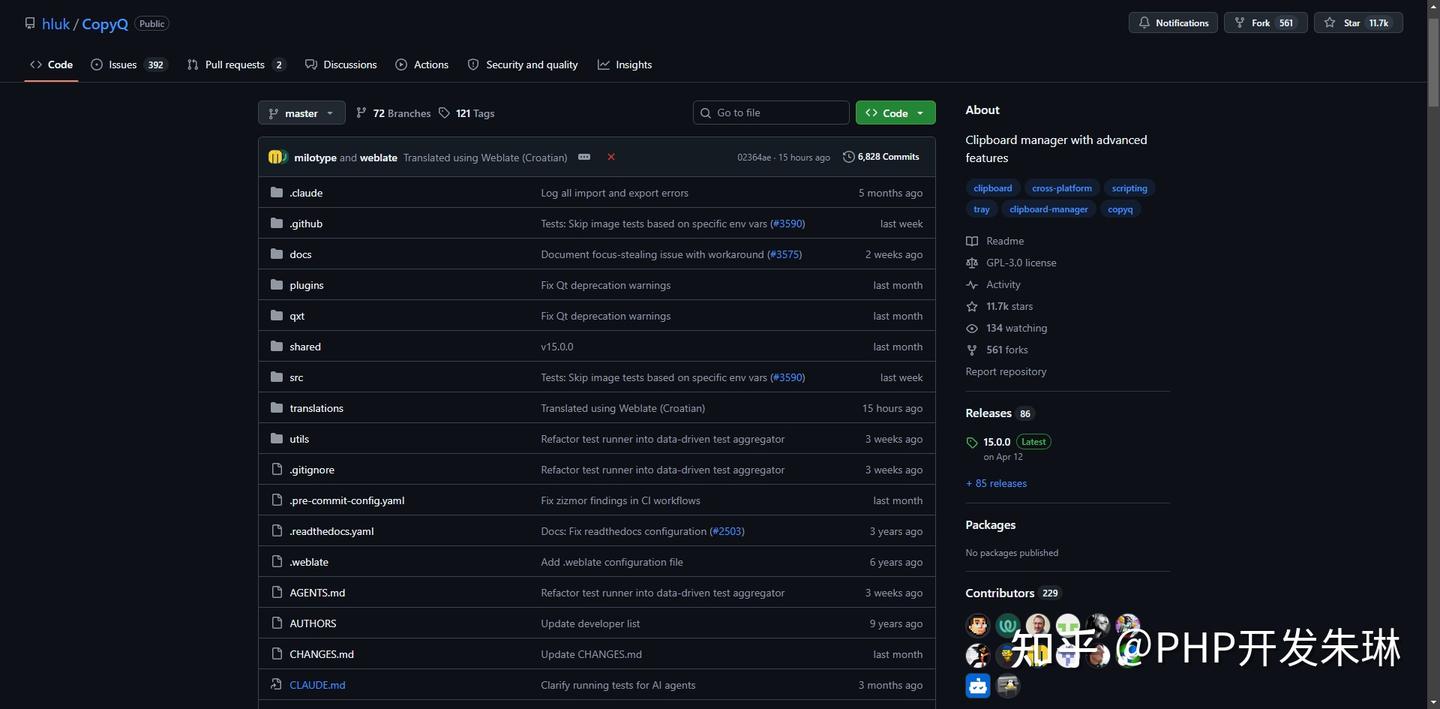1440x709 pixels.
Task: Click the AGENTS.md file icon
Action: (277, 593)
